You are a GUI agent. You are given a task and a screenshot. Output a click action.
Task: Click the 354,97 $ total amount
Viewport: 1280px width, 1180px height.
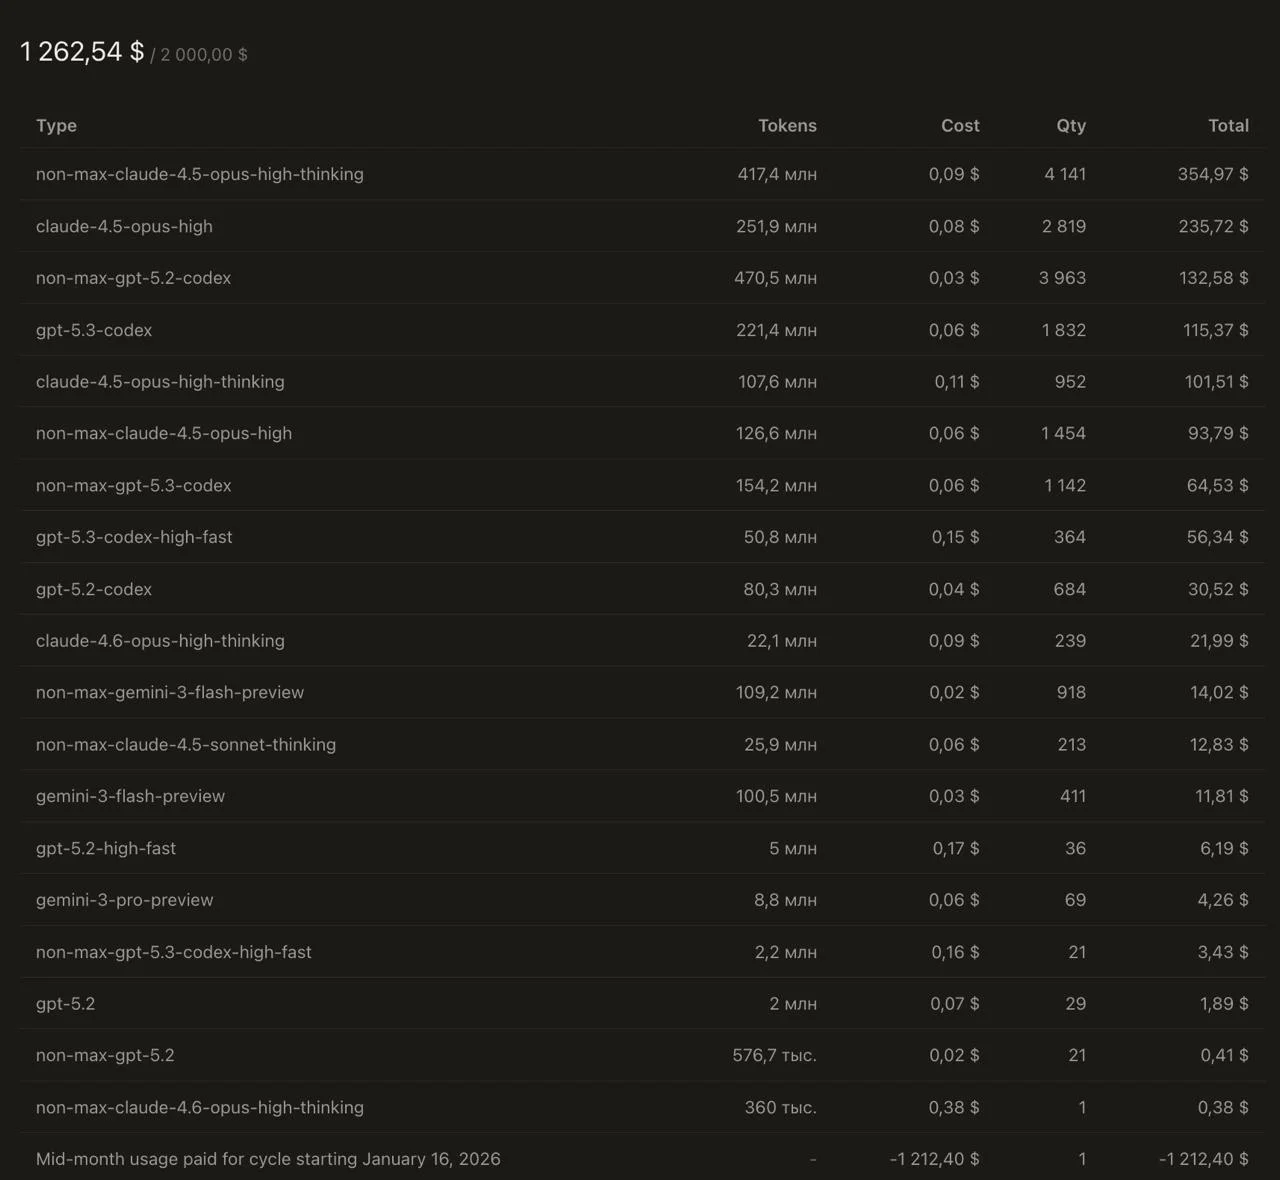(x=1212, y=174)
